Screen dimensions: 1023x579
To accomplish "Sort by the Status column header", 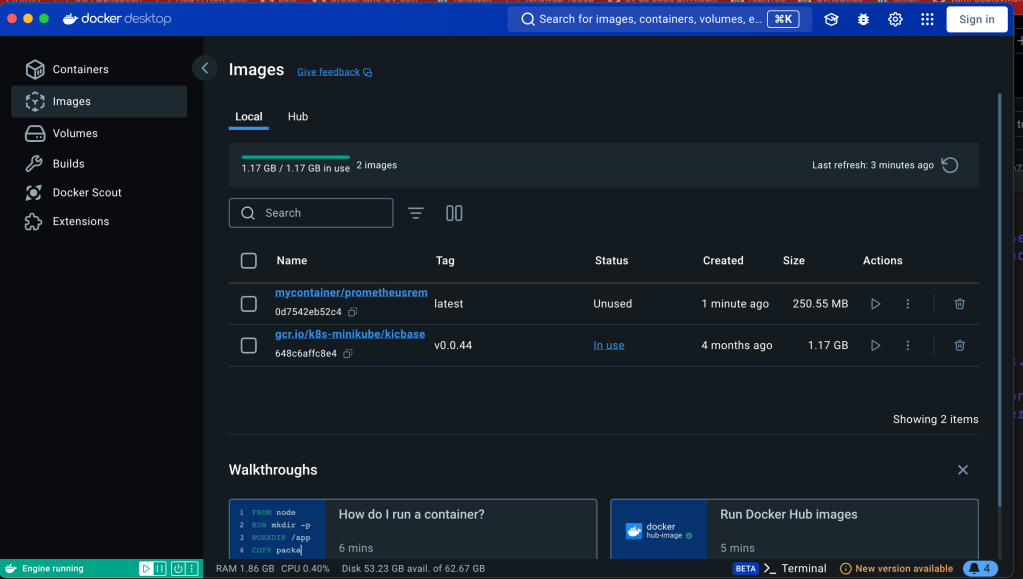I will tap(611, 260).
